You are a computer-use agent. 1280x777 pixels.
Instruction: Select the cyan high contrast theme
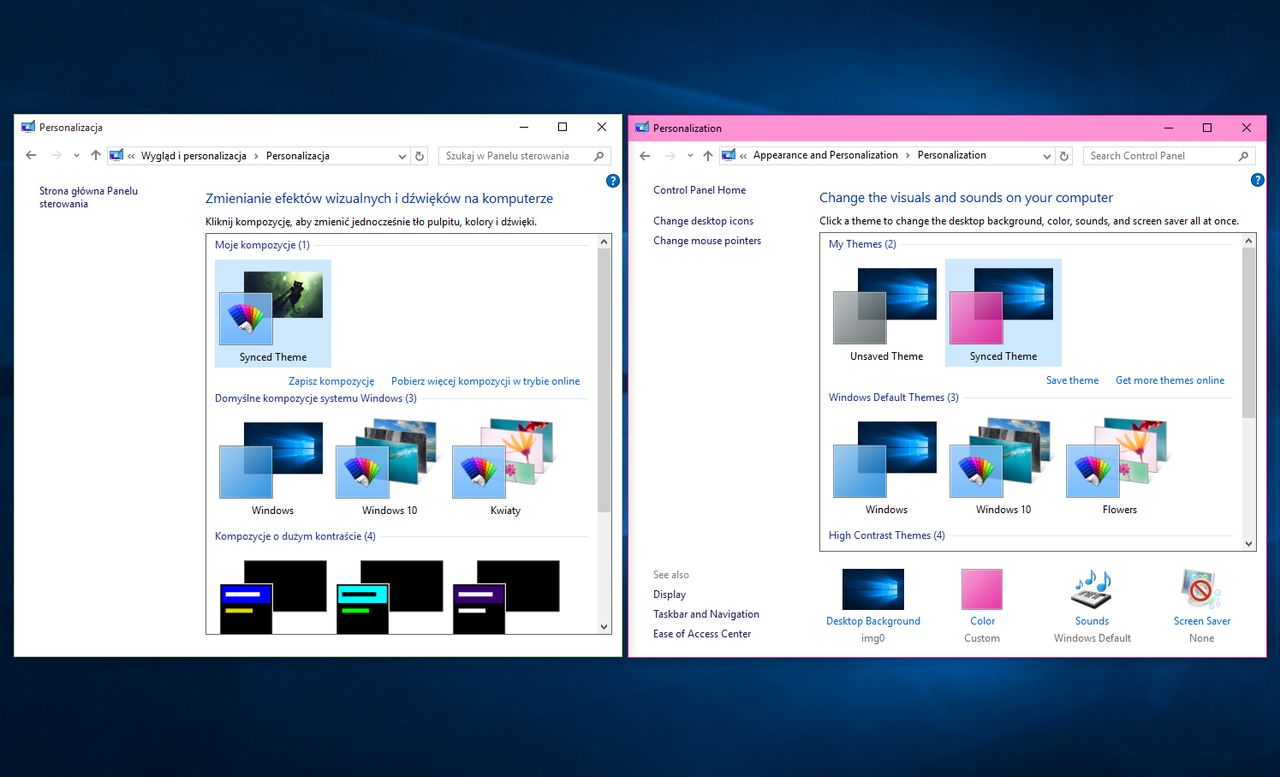[x=389, y=596]
